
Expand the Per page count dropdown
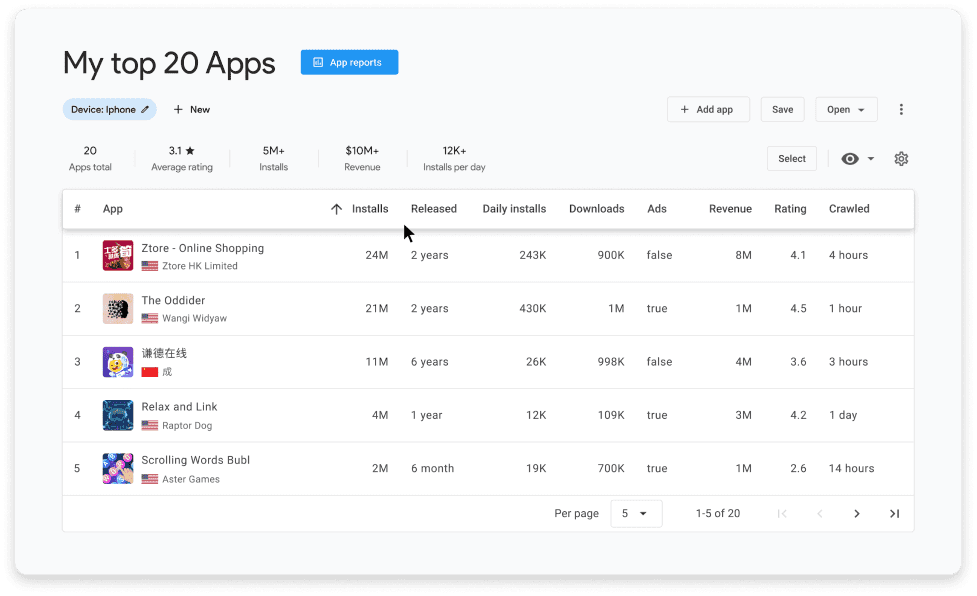click(636, 514)
